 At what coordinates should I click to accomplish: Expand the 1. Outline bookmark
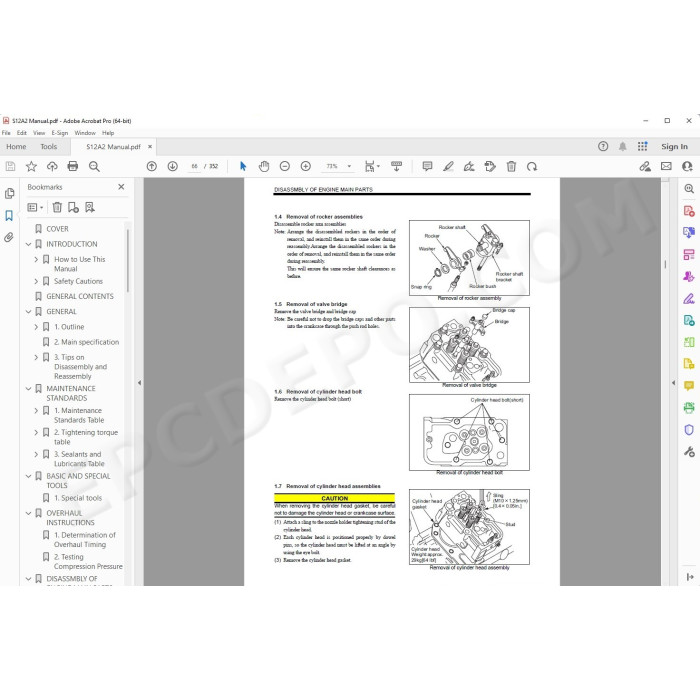coord(36,327)
